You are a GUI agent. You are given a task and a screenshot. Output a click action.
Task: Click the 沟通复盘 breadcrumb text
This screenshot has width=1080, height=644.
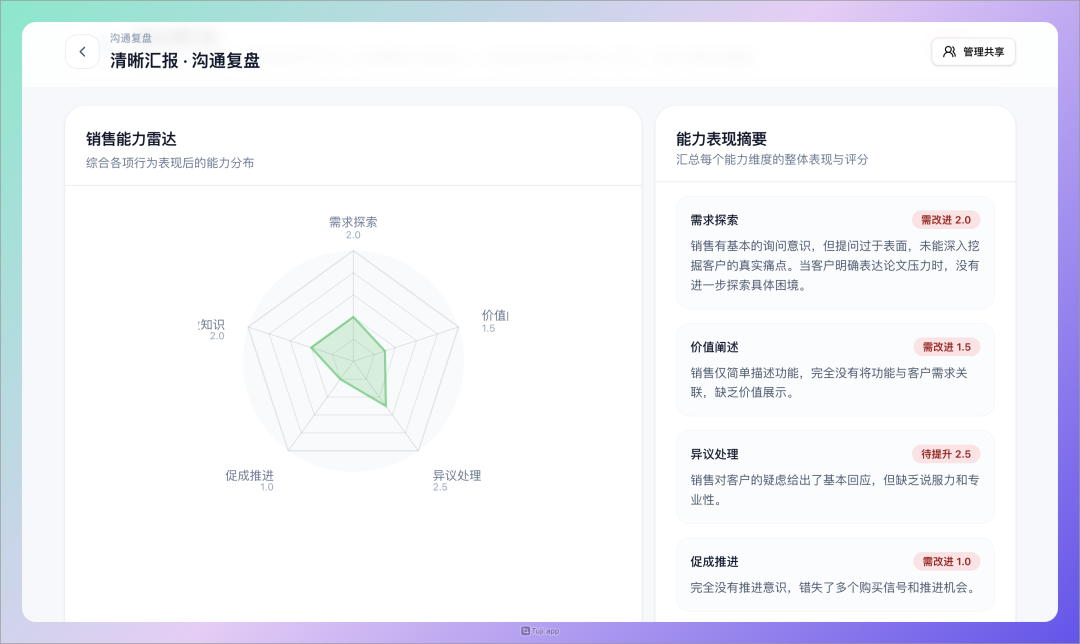[x=131, y=38]
